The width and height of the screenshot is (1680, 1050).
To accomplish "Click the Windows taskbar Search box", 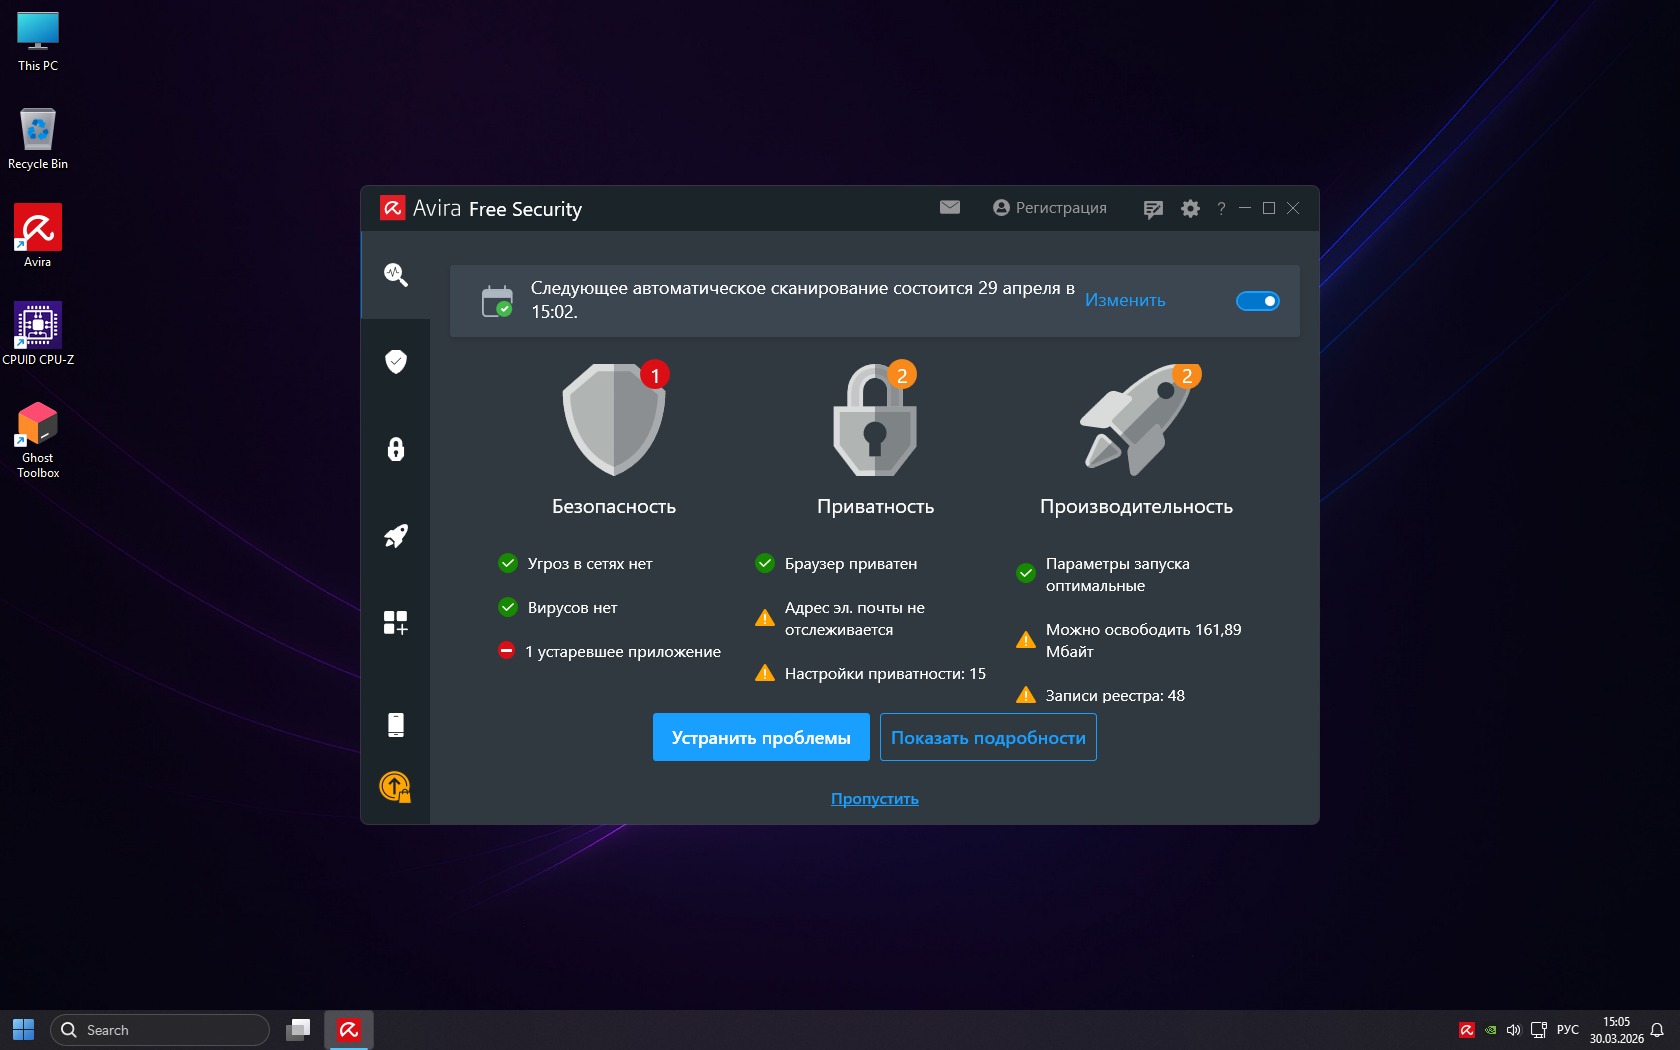I will [160, 1030].
